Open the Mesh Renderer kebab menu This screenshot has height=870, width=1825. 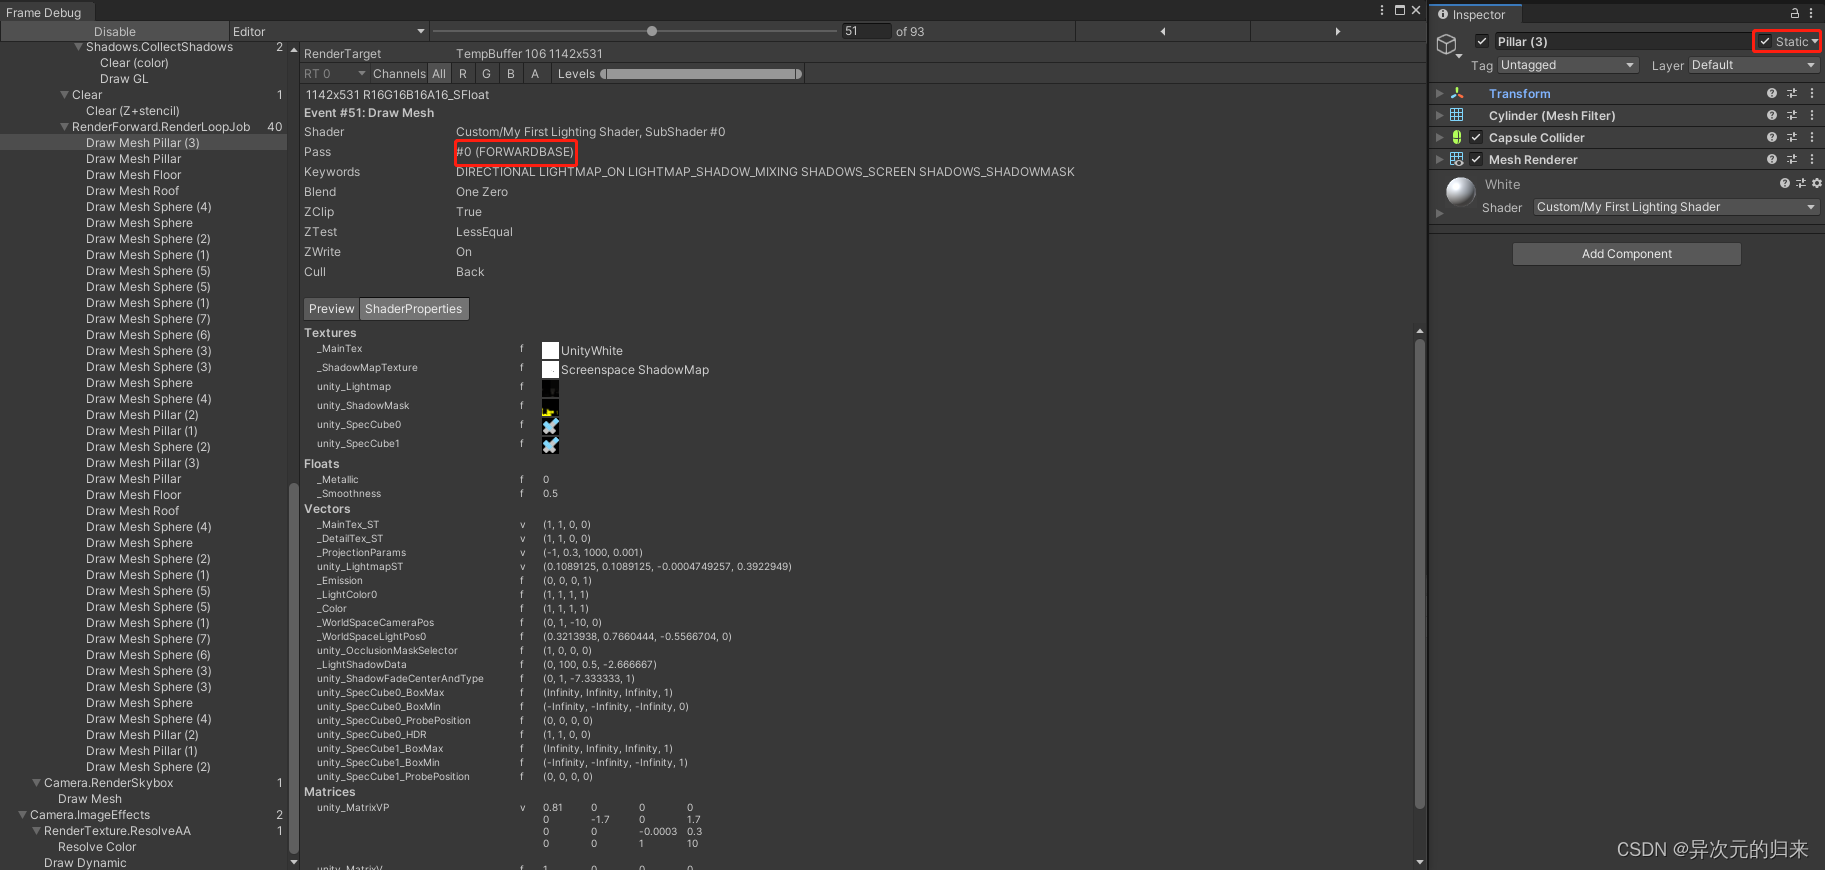tap(1812, 159)
